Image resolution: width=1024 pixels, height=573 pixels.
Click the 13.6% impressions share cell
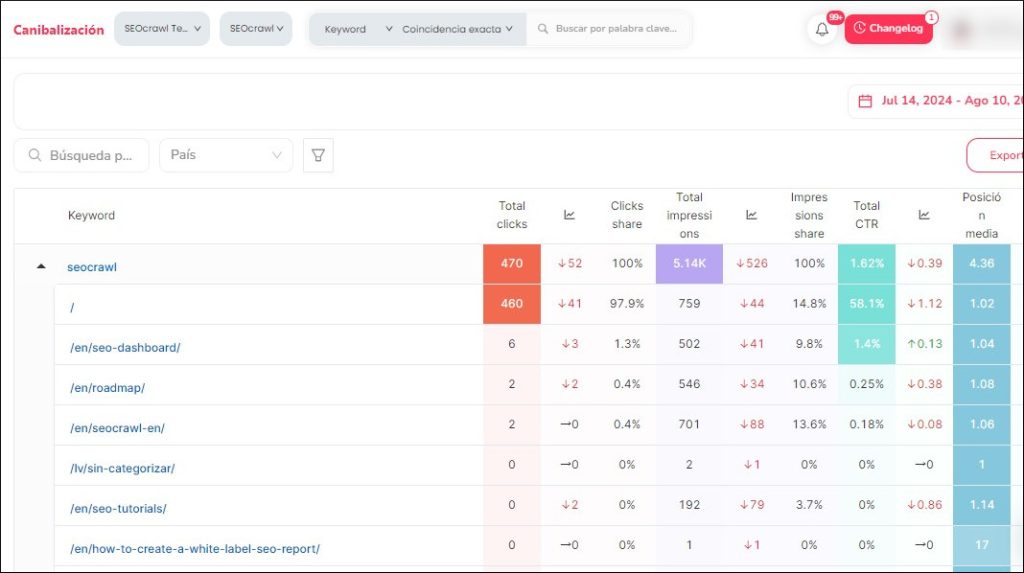pyautogui.click(x=809, y=424)
